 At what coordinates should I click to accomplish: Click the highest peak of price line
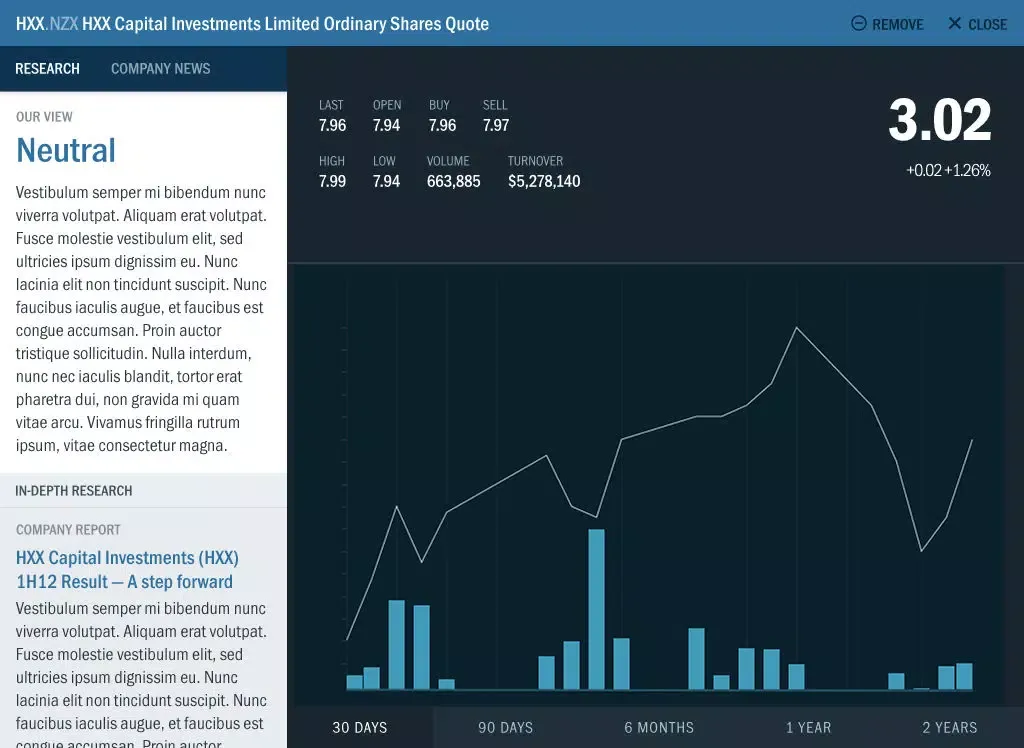pos(796,328)
